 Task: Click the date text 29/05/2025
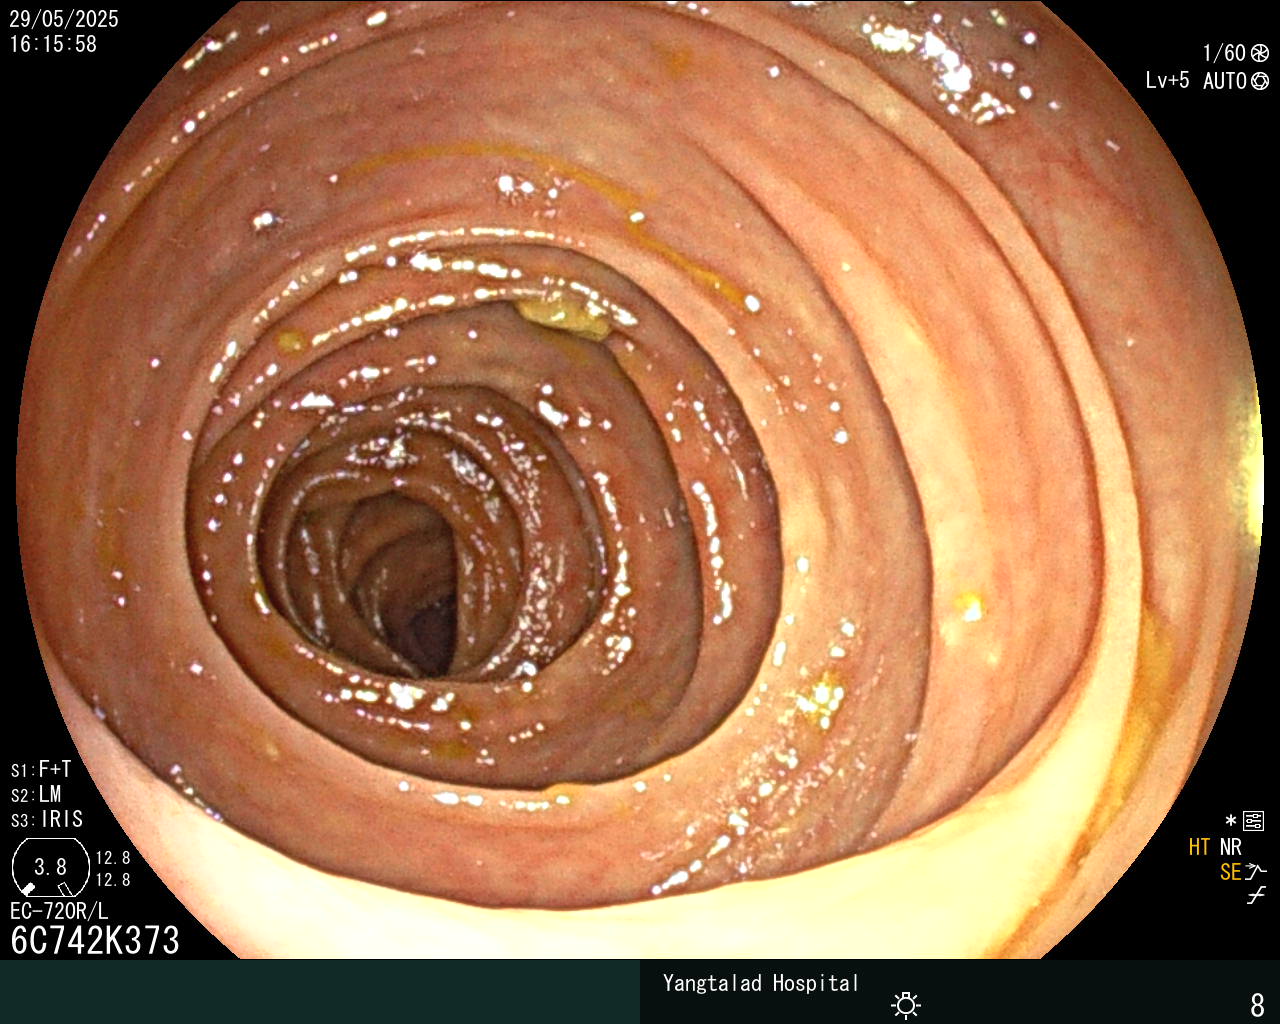(x=64, y=19)
